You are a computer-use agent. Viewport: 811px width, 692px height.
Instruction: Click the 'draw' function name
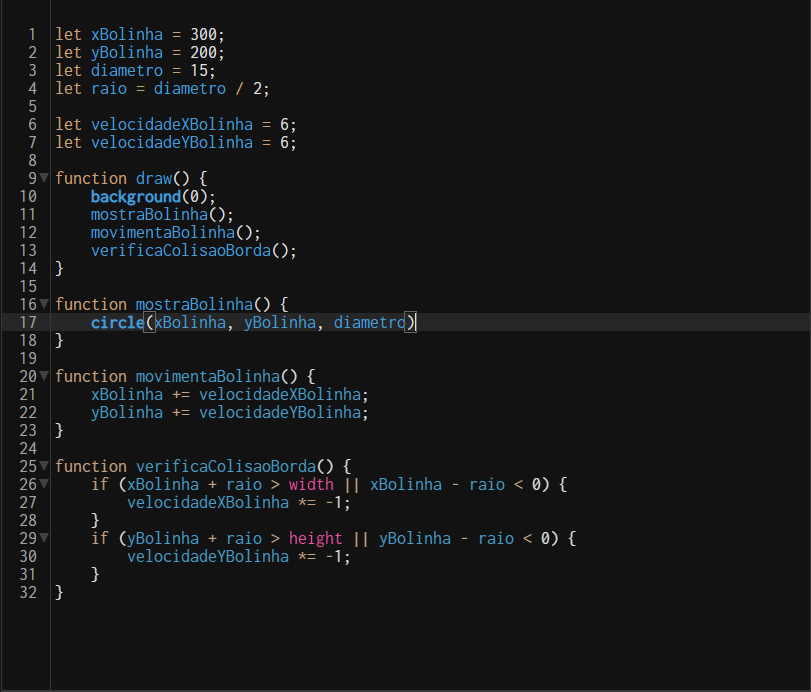pyautogui.click(x=154, y=178)
